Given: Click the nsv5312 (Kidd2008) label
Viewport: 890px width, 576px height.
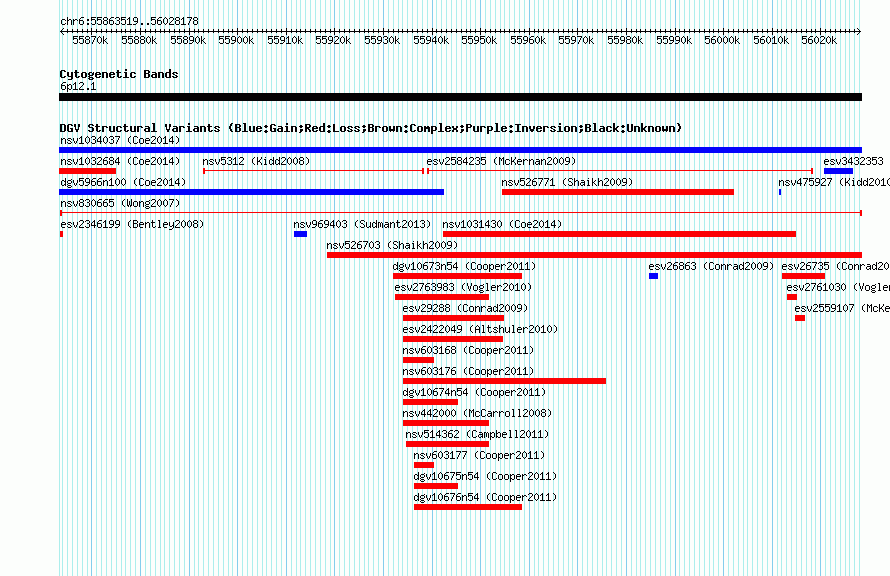Looking at the screenshot, I should point(256,161).
